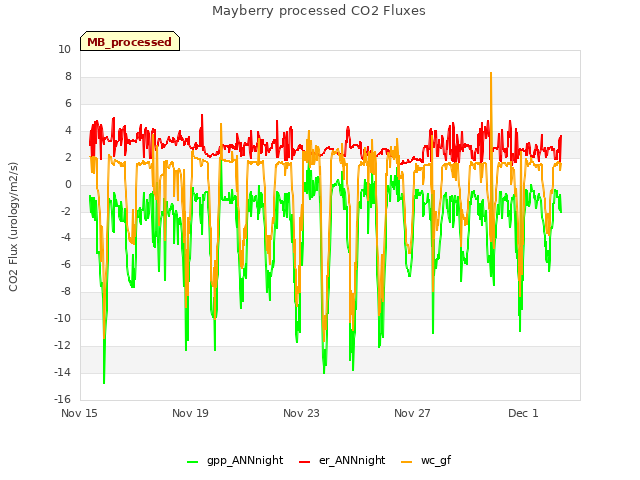Click the MB_processed label tab
This screenshot has width=640, height=480.
pos(130,41)
